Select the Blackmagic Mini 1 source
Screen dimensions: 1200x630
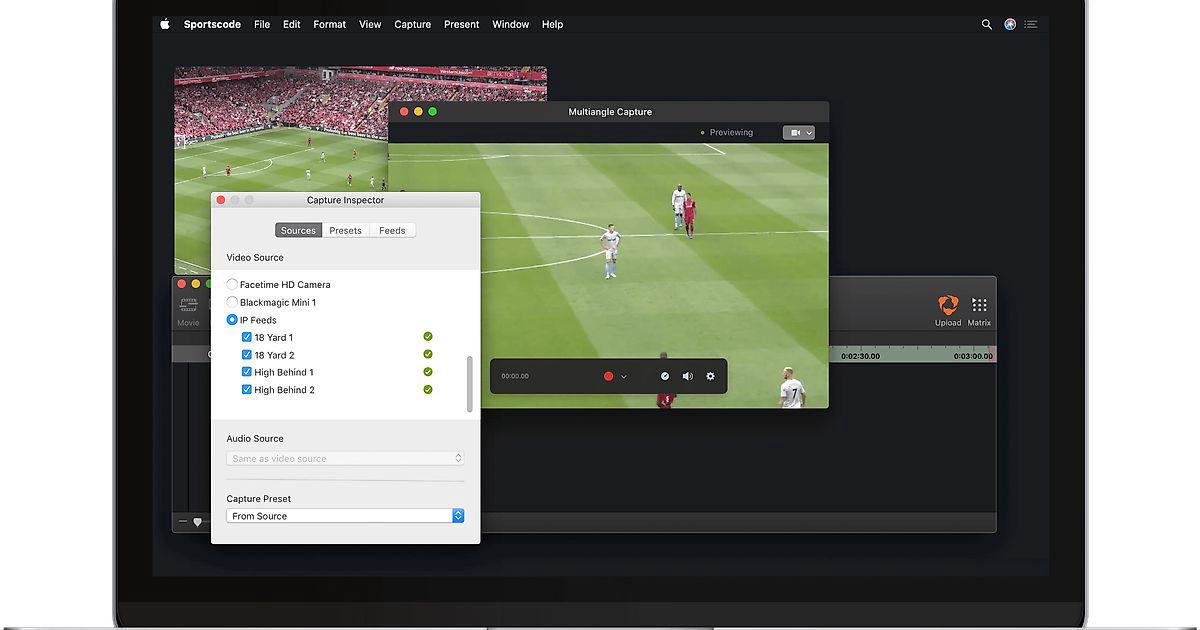point(233,302)
